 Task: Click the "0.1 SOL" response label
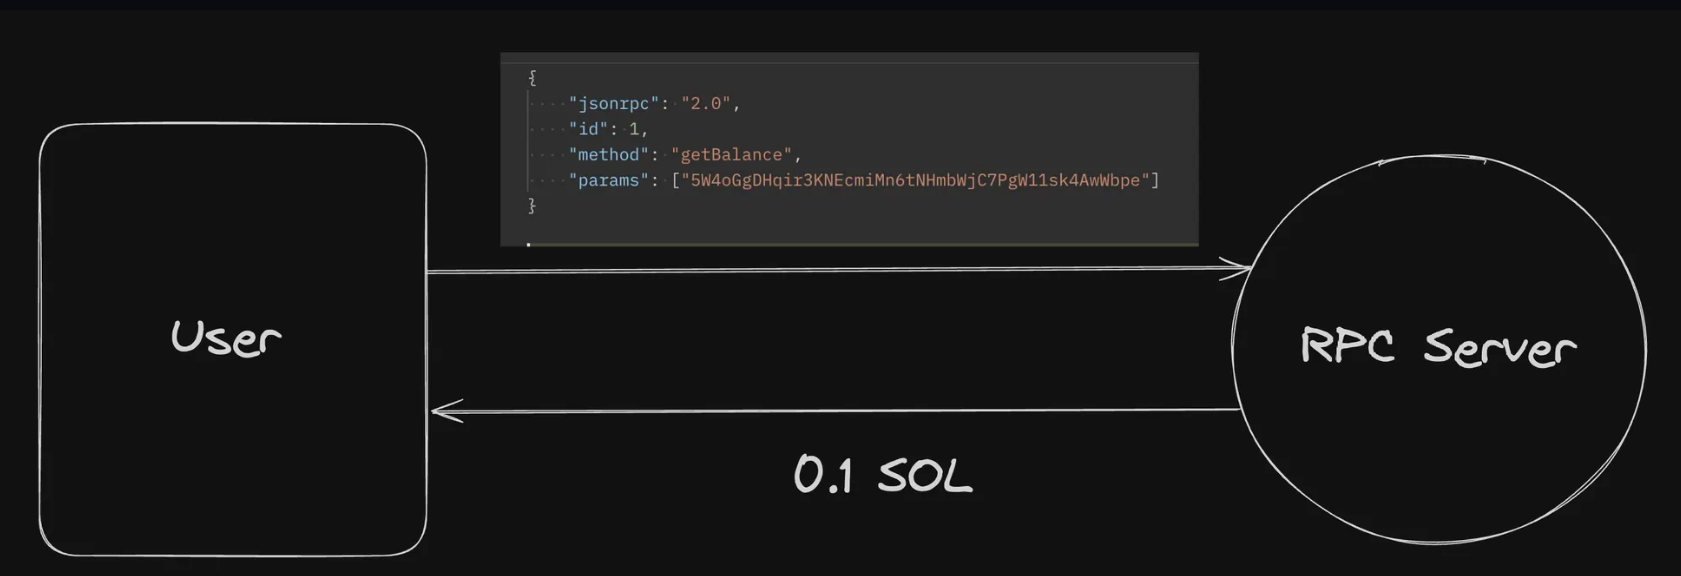pos(882,474)
